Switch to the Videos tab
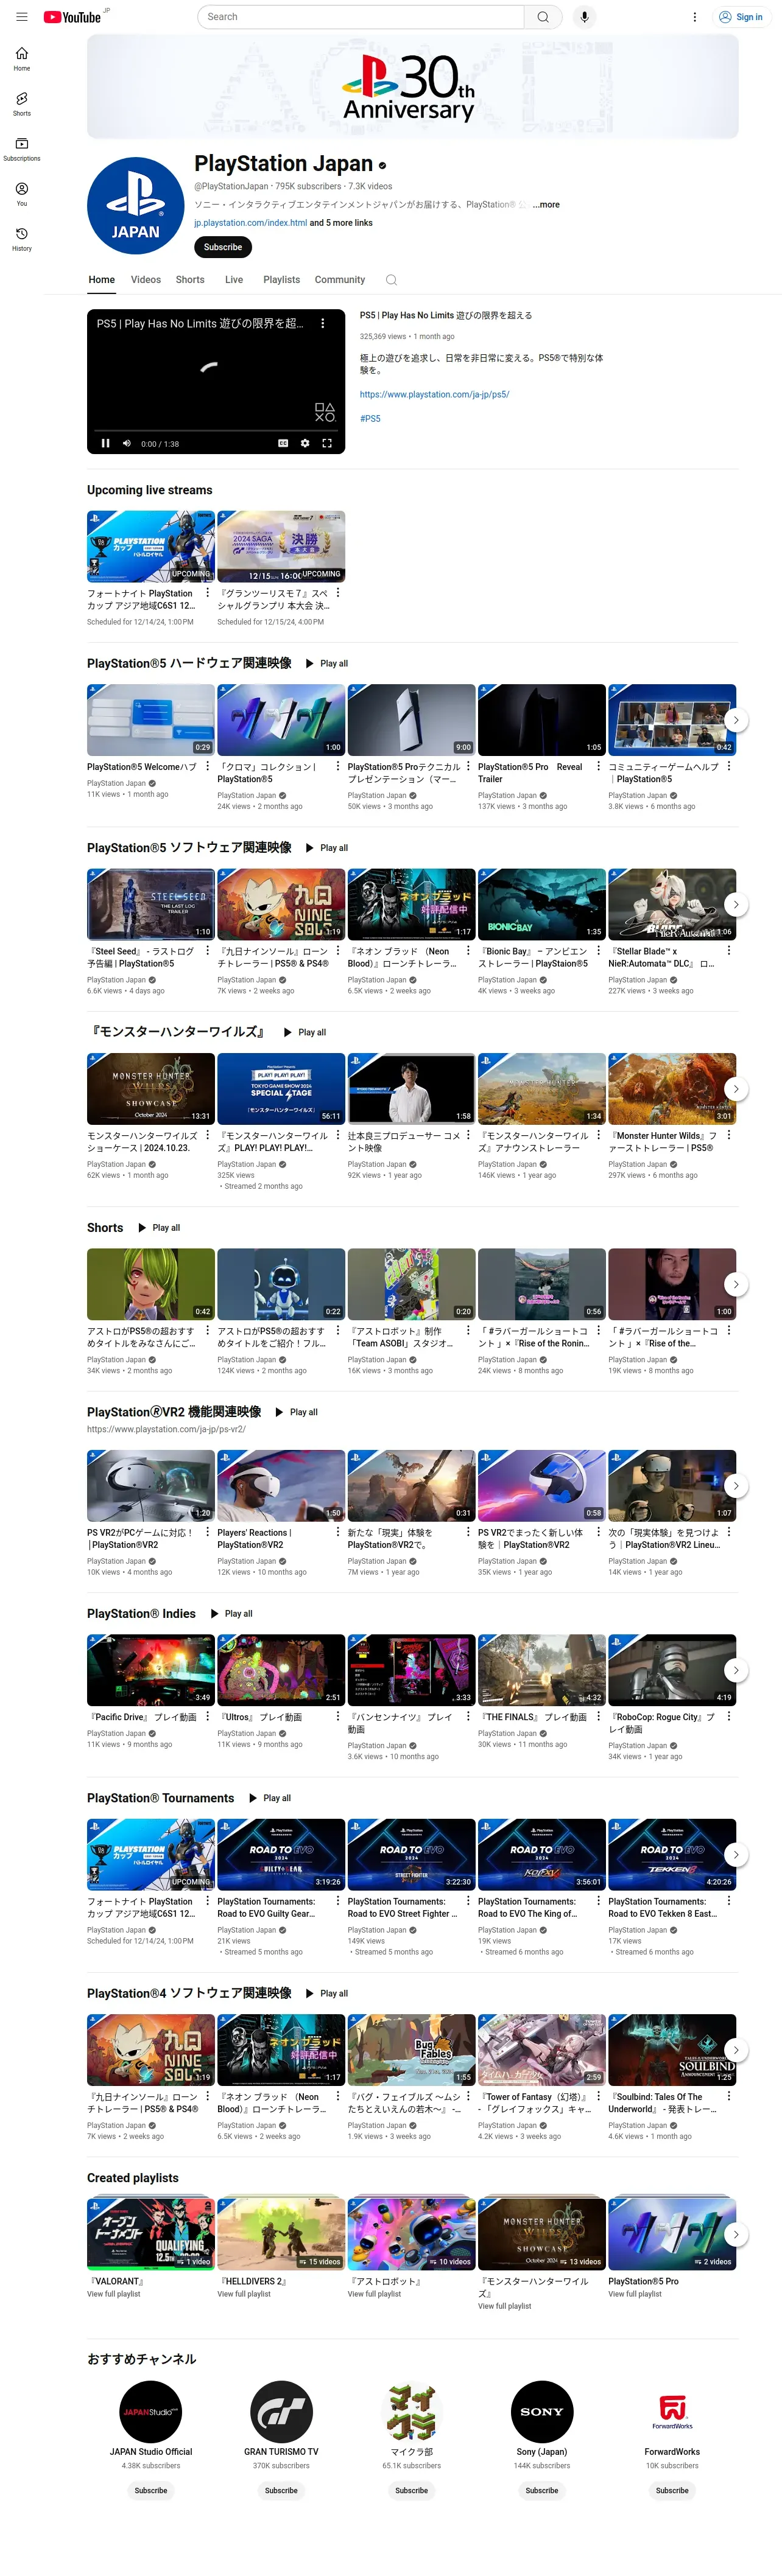 146,280
